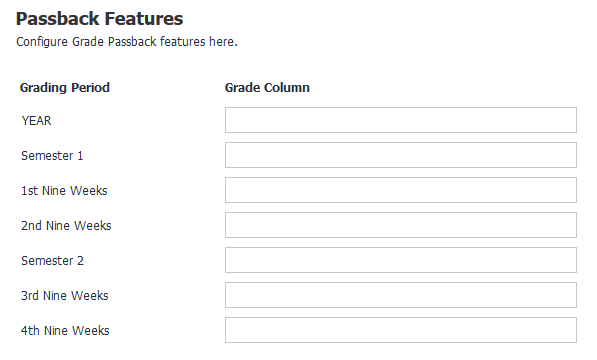Select the Semester 2 row label
The image size is (597, 360).
point(53,261)
